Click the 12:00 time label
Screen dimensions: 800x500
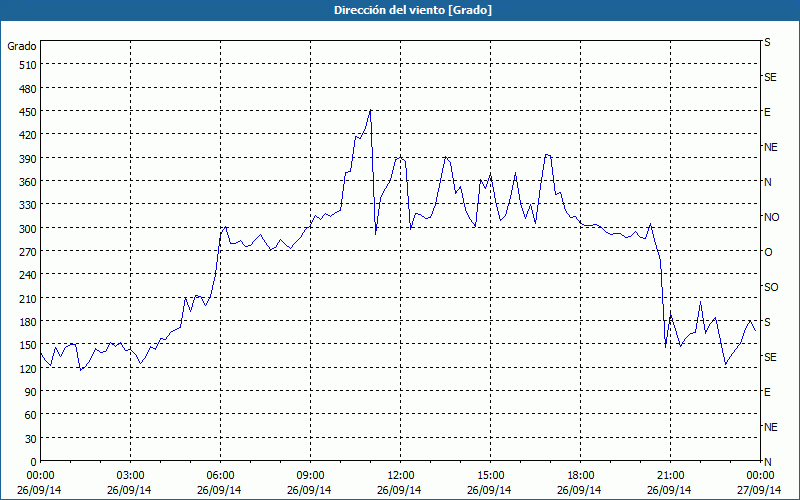click(x=401, y=476)
